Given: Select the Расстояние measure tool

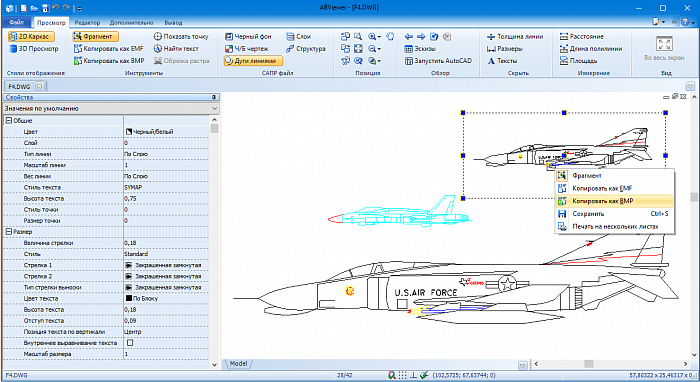Looking at the screenshot, I should 582,37.
